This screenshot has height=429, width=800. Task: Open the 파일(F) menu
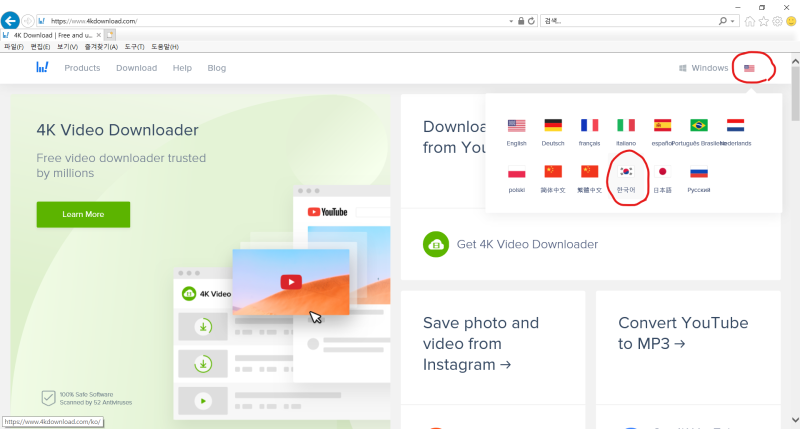tap(14, 46)
